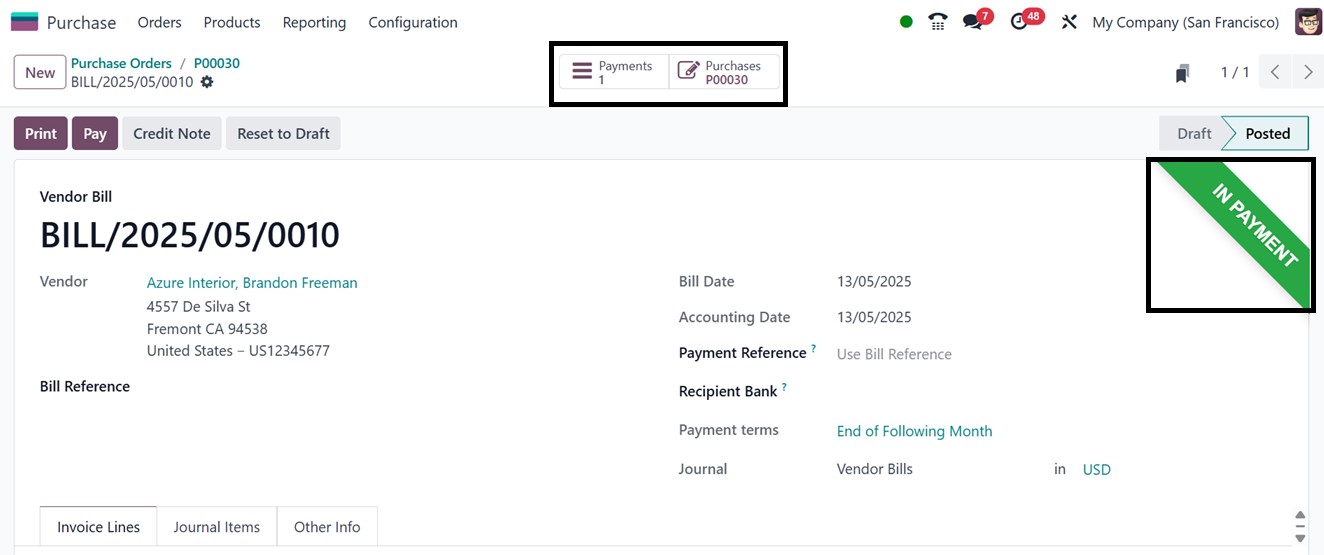Image resolution: width=1324 pixels, height=555 pixels.
Task: Switch to the Other Info tab
Action: coord(327,527)
